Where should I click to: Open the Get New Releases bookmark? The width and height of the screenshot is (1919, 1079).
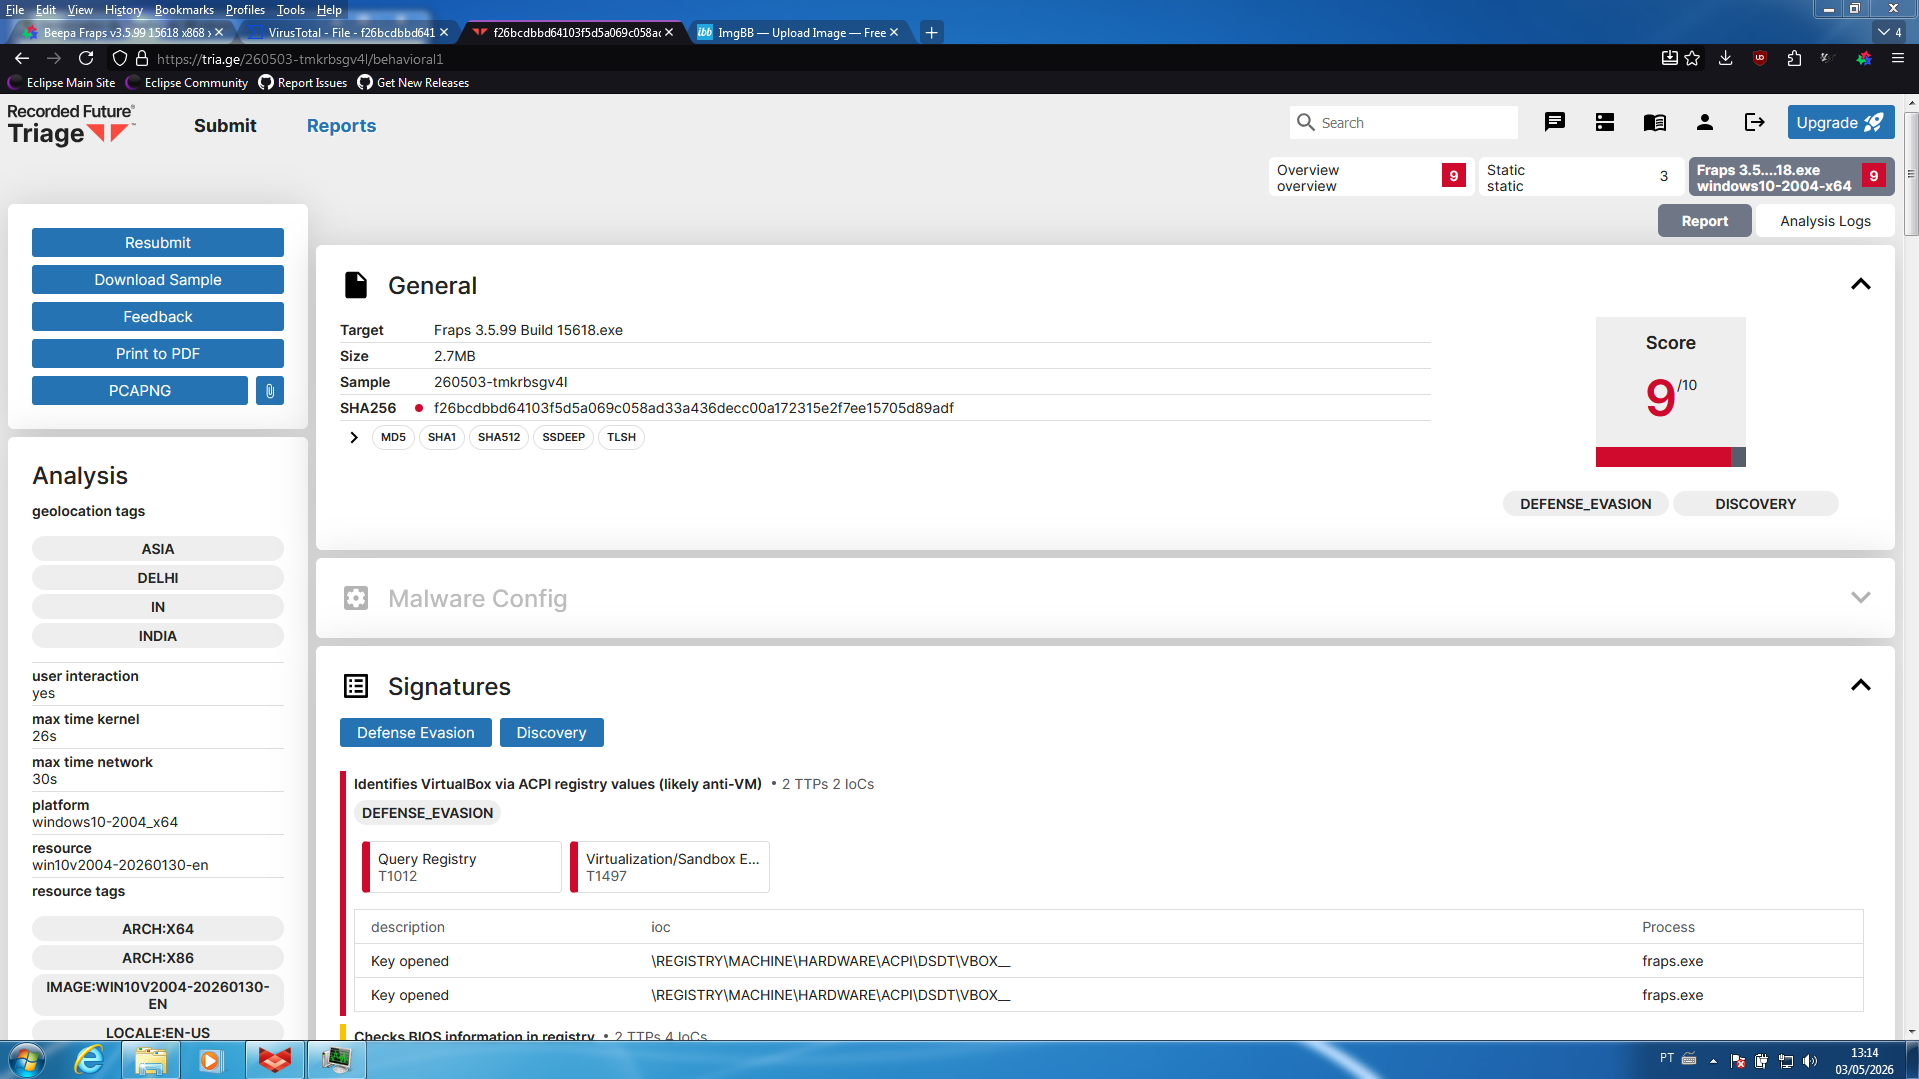413,83
